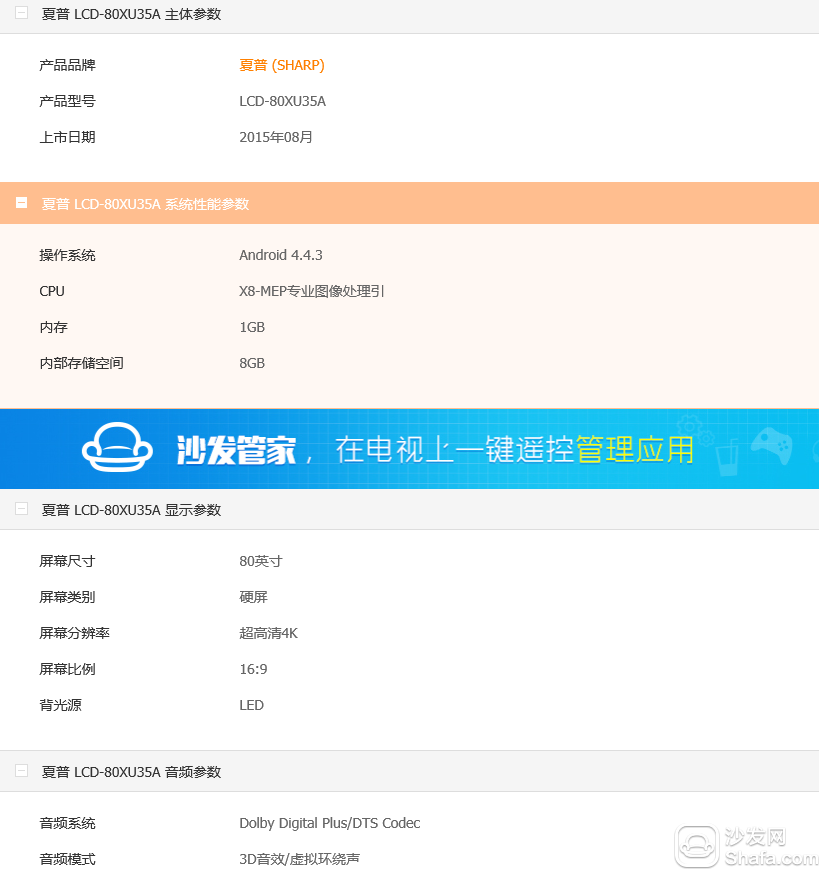The height and width of the screenshot is (869, 819).
Task: Click the 背光源 label
Action: pyautogui.click(x=60, y=706)
